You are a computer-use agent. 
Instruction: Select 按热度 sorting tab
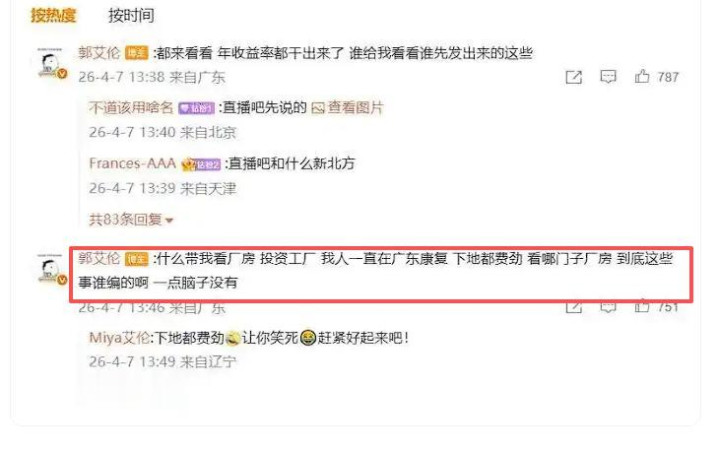(x=53, y=15)
